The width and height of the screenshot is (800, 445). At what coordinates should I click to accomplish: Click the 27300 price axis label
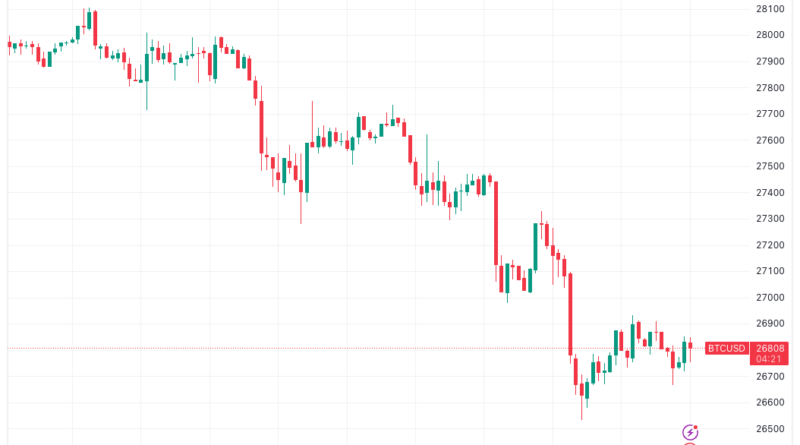pos(772,219)
